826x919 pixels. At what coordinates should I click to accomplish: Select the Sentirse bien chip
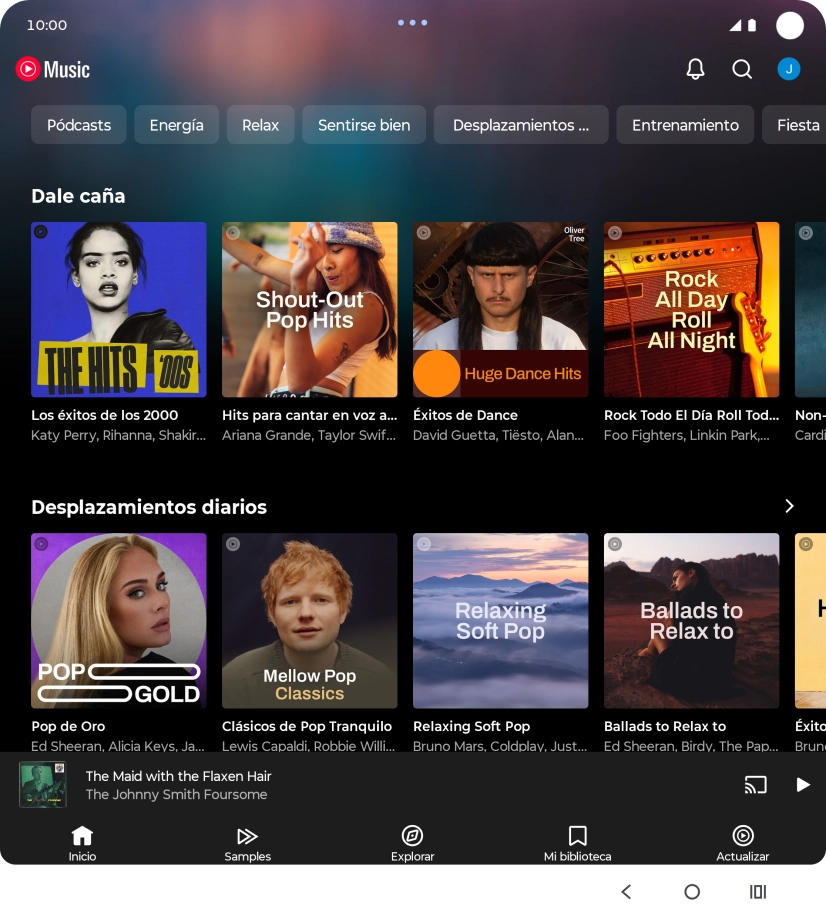pyautogui.click(x=364, y=125)
